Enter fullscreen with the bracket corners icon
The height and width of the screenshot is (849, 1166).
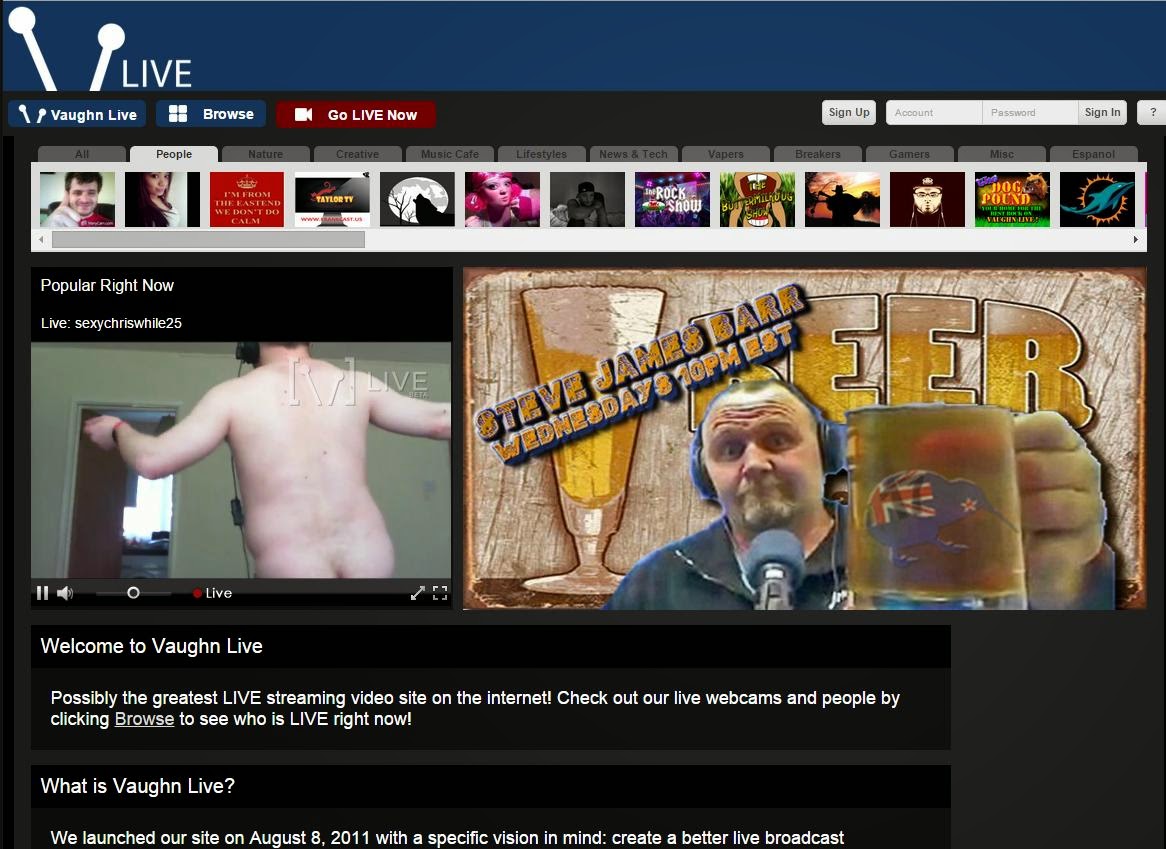tap(440, 593)
